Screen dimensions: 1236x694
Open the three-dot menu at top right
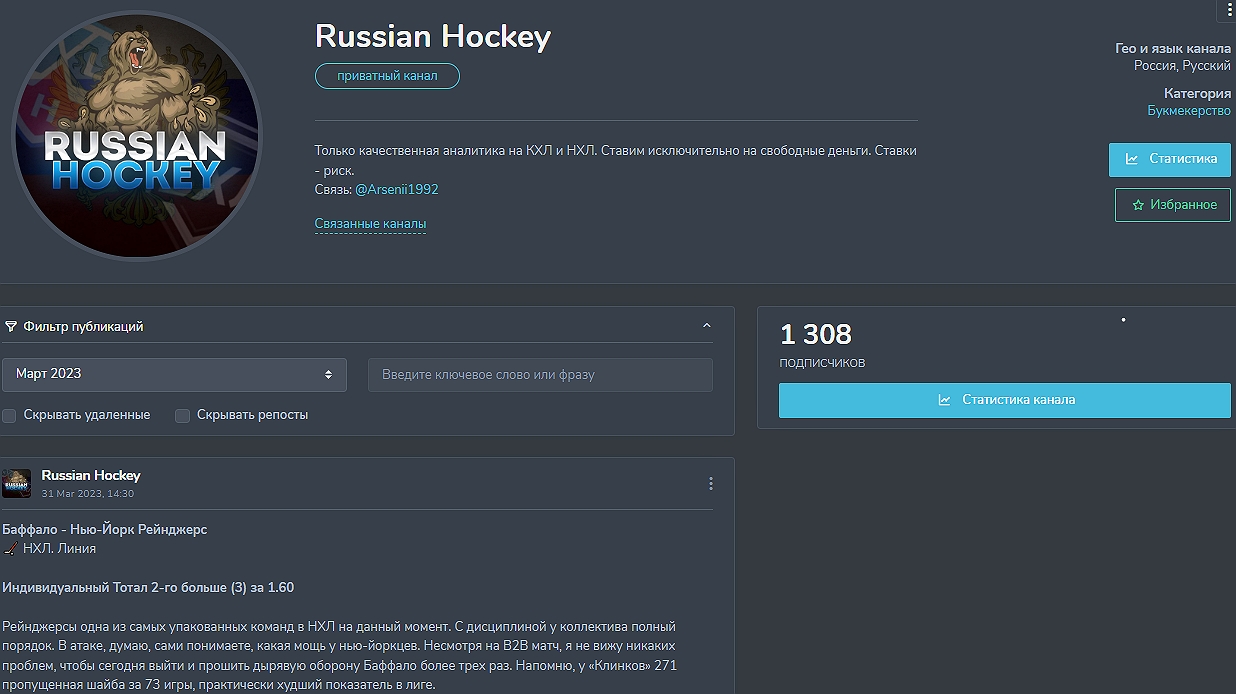pyautogui.click(x=1229, y=10)
